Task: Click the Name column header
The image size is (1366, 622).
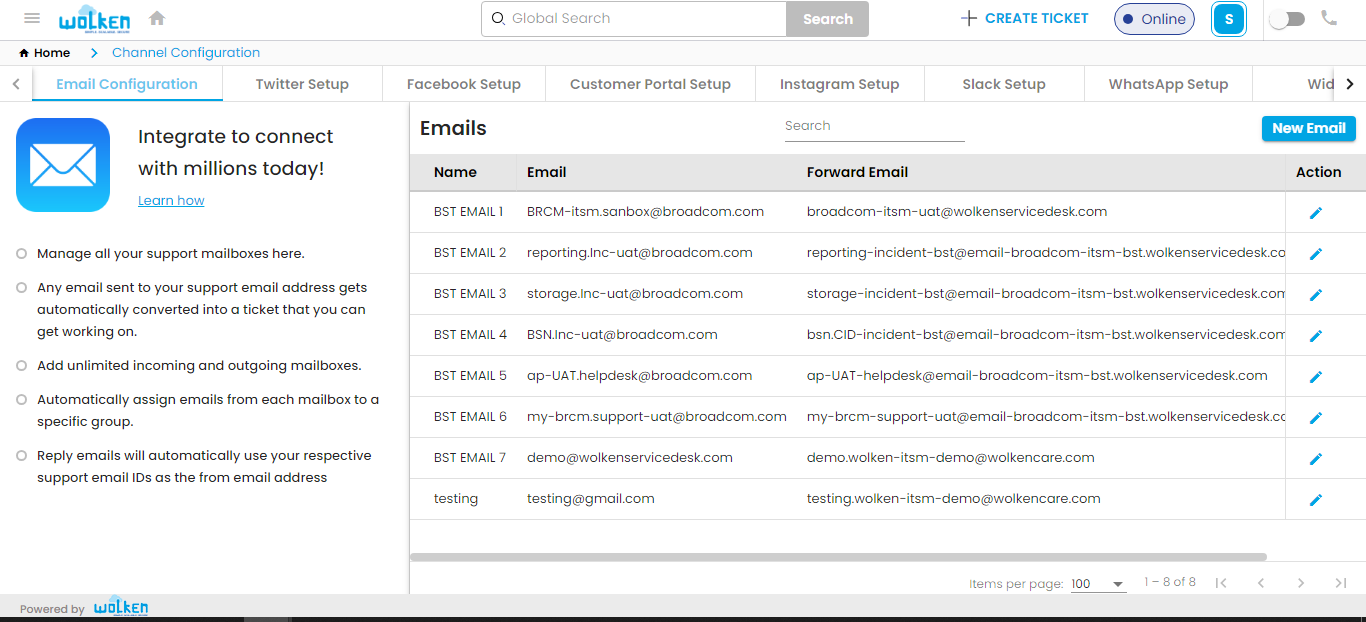Action: tap(455, 172)
